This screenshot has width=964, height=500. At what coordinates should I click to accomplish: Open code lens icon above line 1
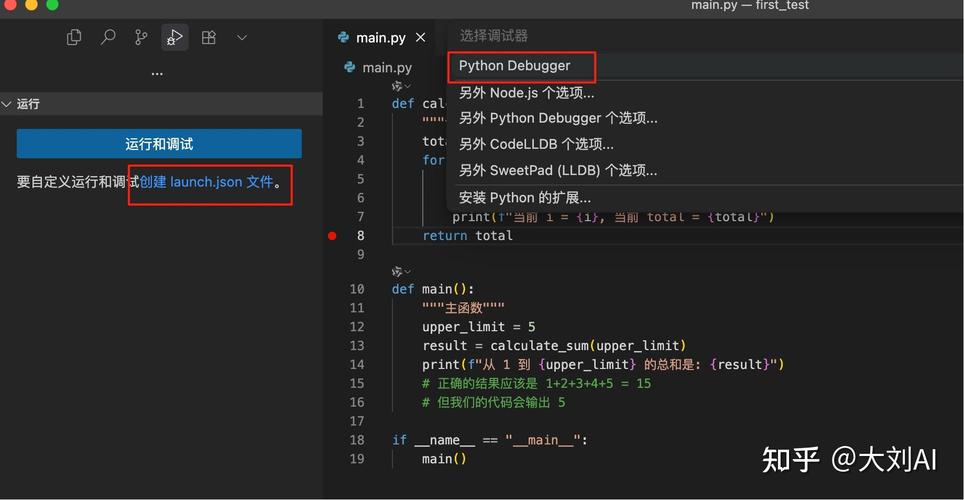click(x=401, y=85)
